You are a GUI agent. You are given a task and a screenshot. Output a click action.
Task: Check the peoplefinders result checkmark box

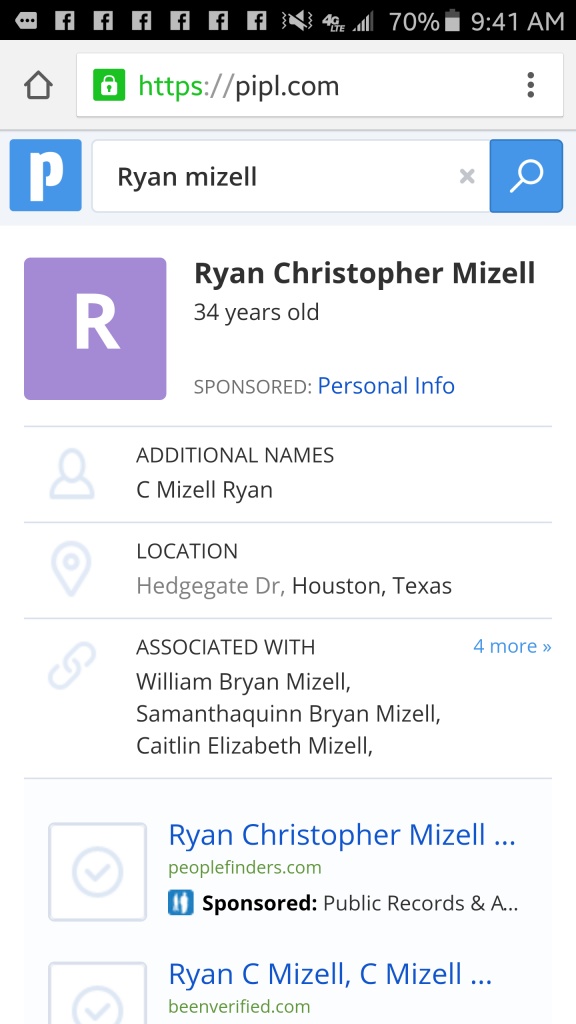98,872
